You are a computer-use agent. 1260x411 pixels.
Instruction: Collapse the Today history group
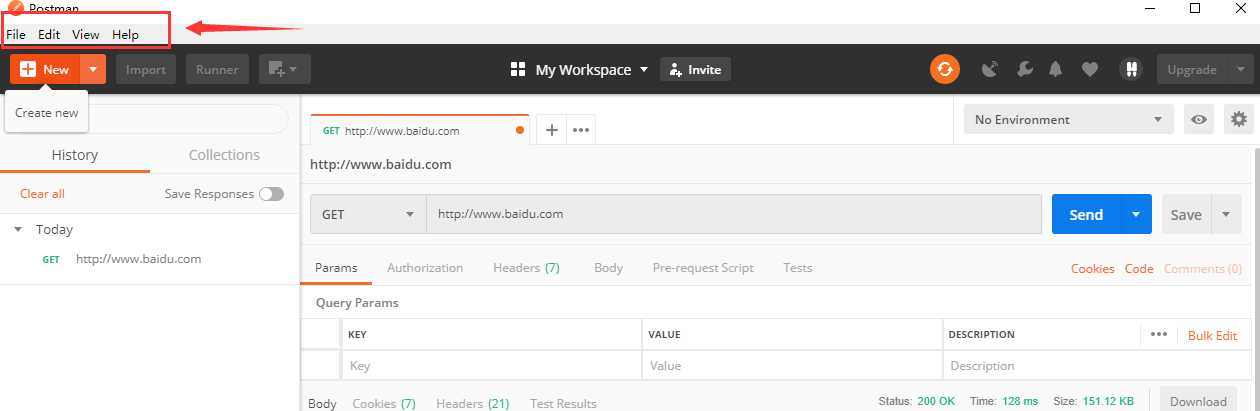tap(19, 229)
